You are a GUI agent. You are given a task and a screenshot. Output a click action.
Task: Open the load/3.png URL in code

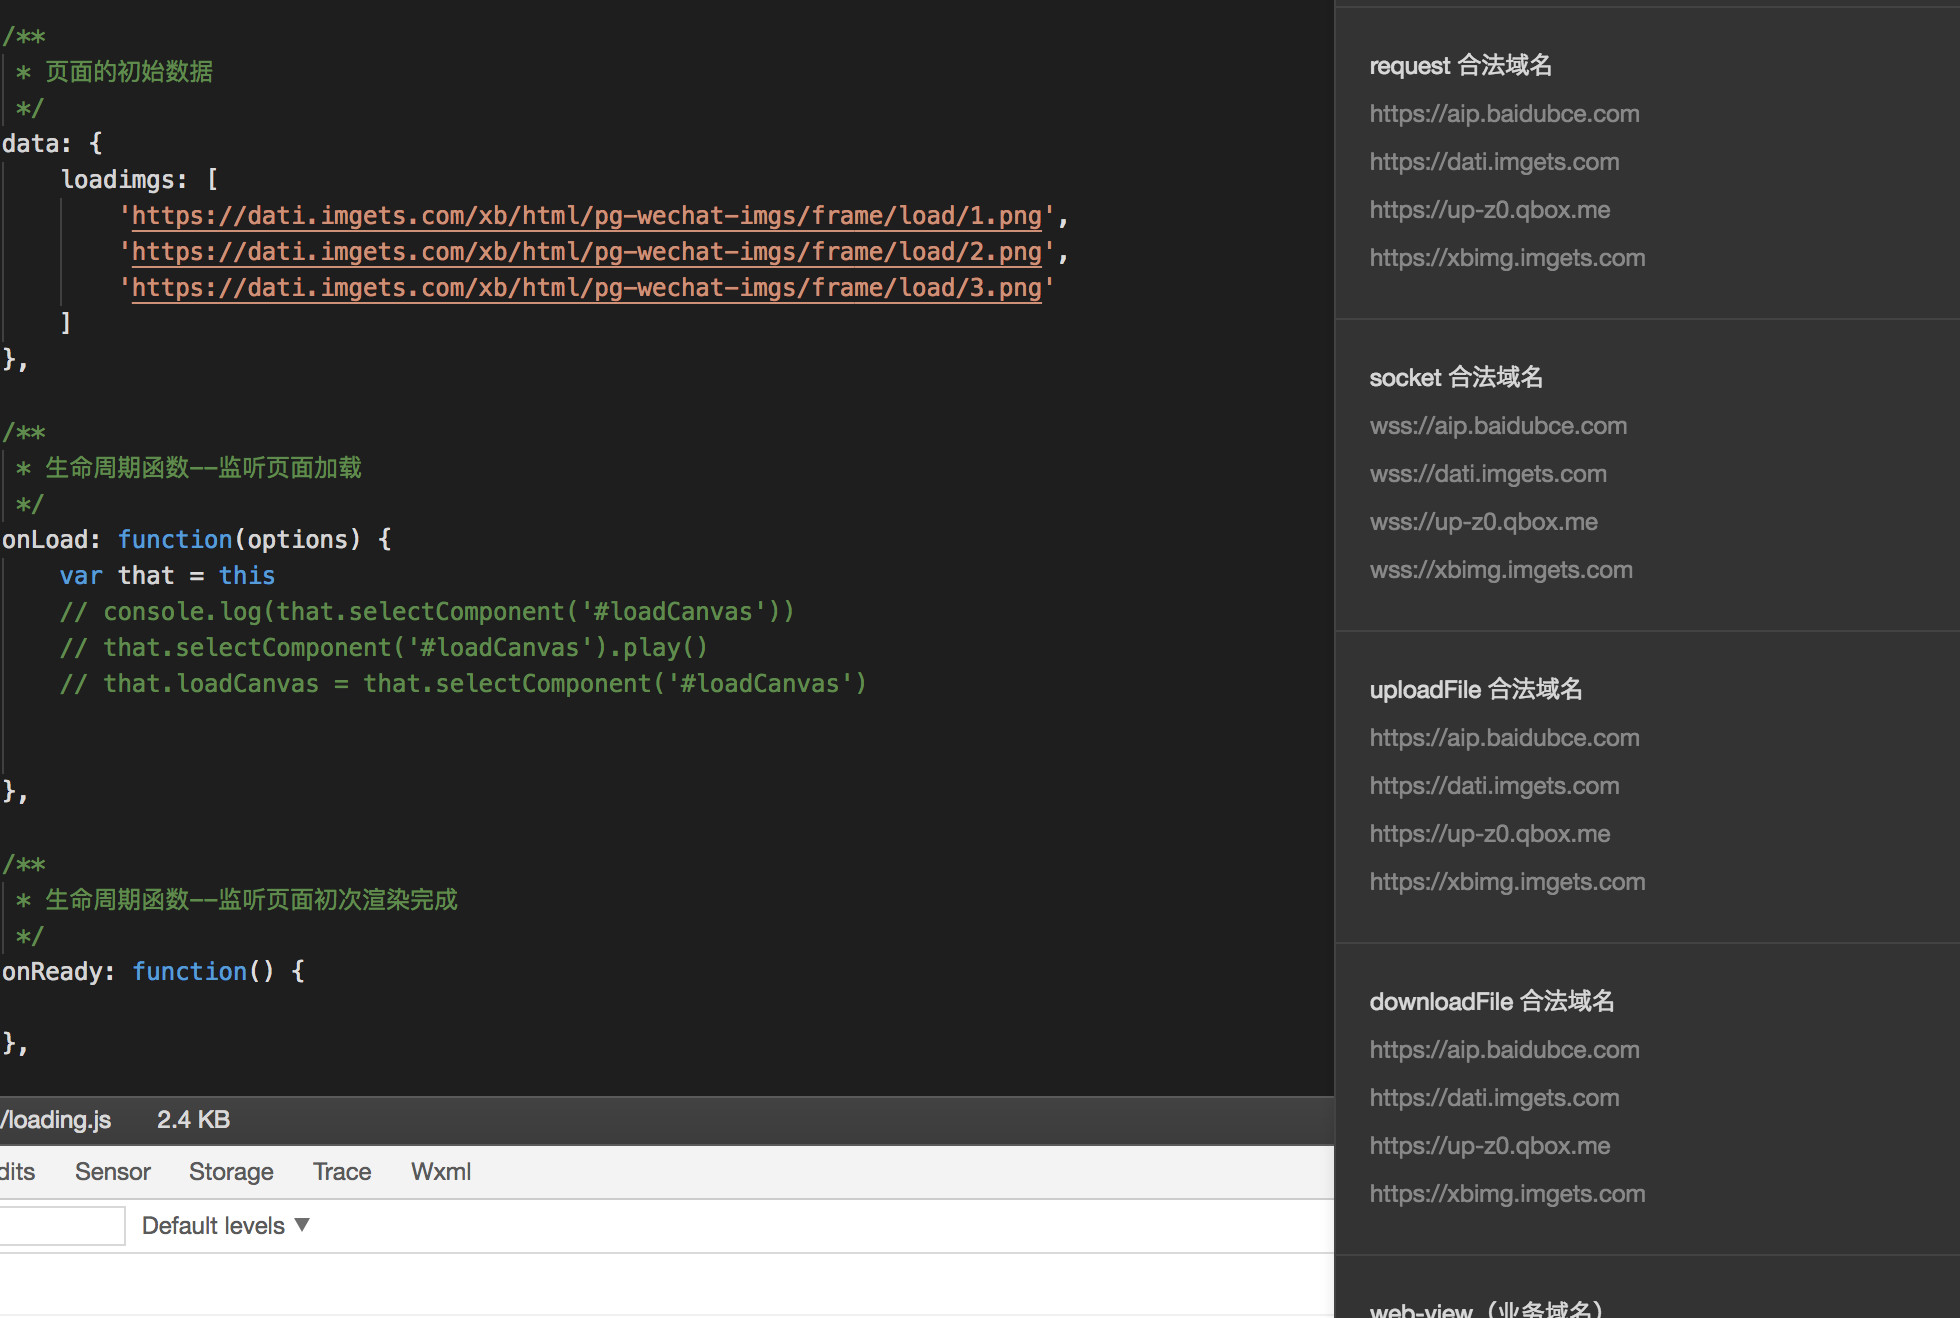click(586, 288)
